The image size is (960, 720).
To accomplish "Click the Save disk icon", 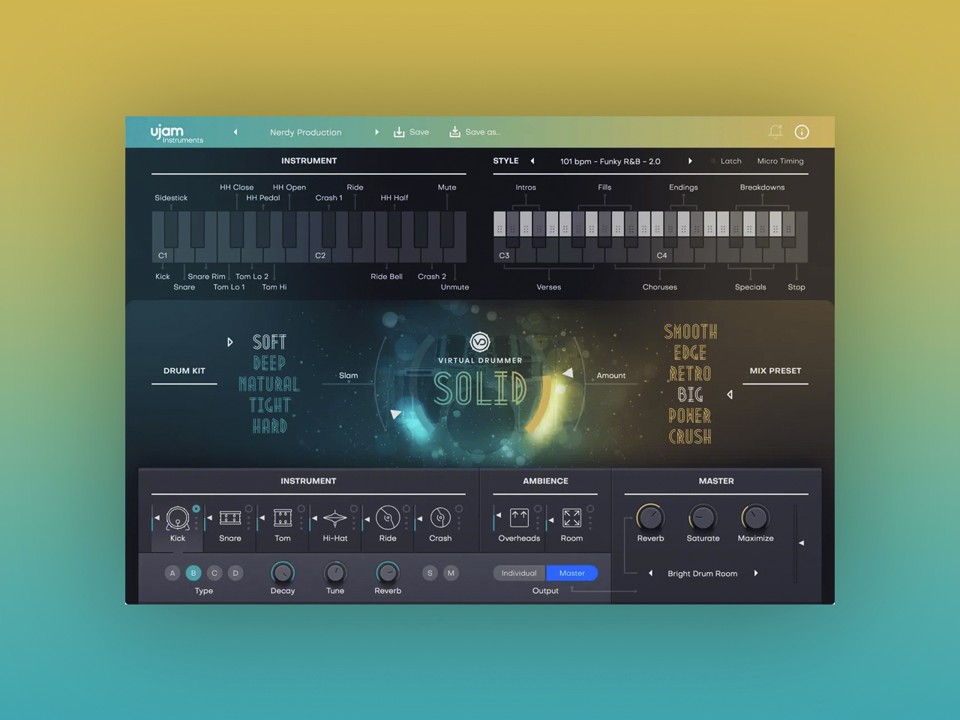I will pos(399,132).
